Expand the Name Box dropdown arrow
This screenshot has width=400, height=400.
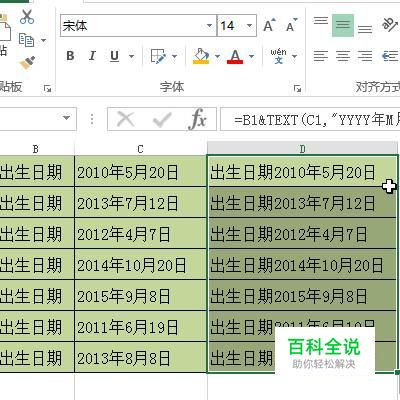point(66,118)
